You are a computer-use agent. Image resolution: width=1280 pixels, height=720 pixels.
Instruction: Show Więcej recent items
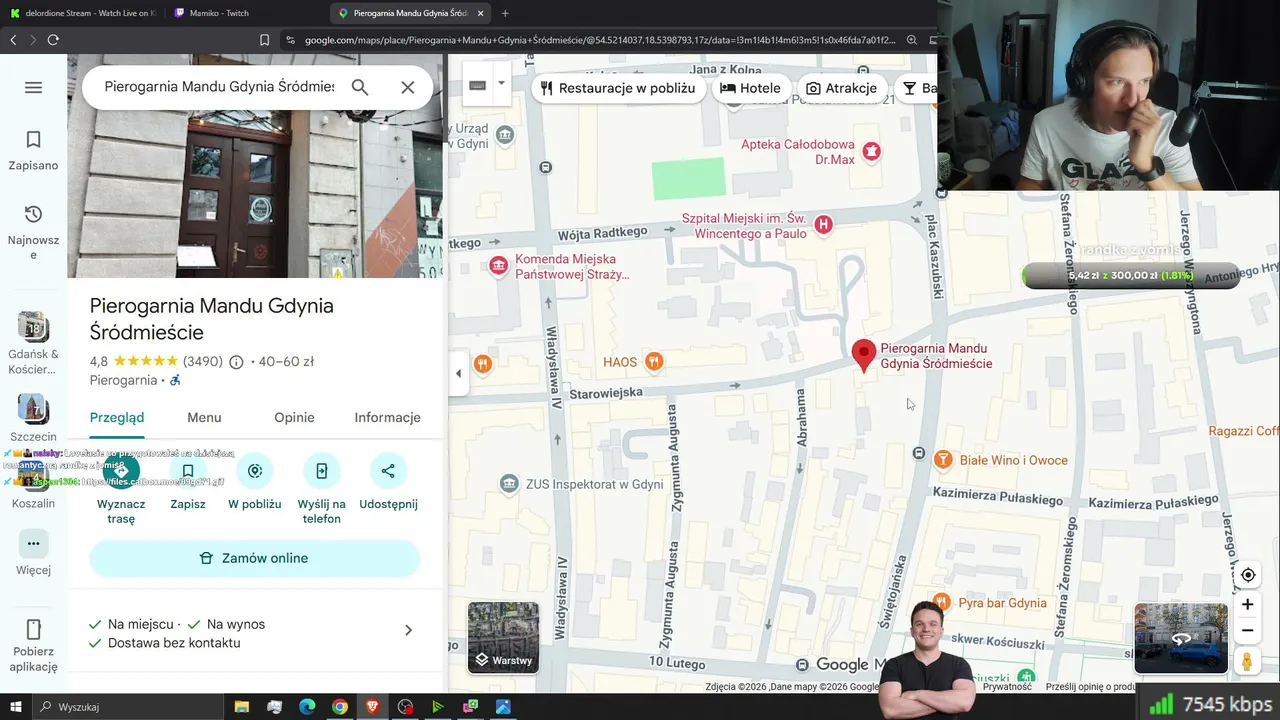[x=33, y=553]
